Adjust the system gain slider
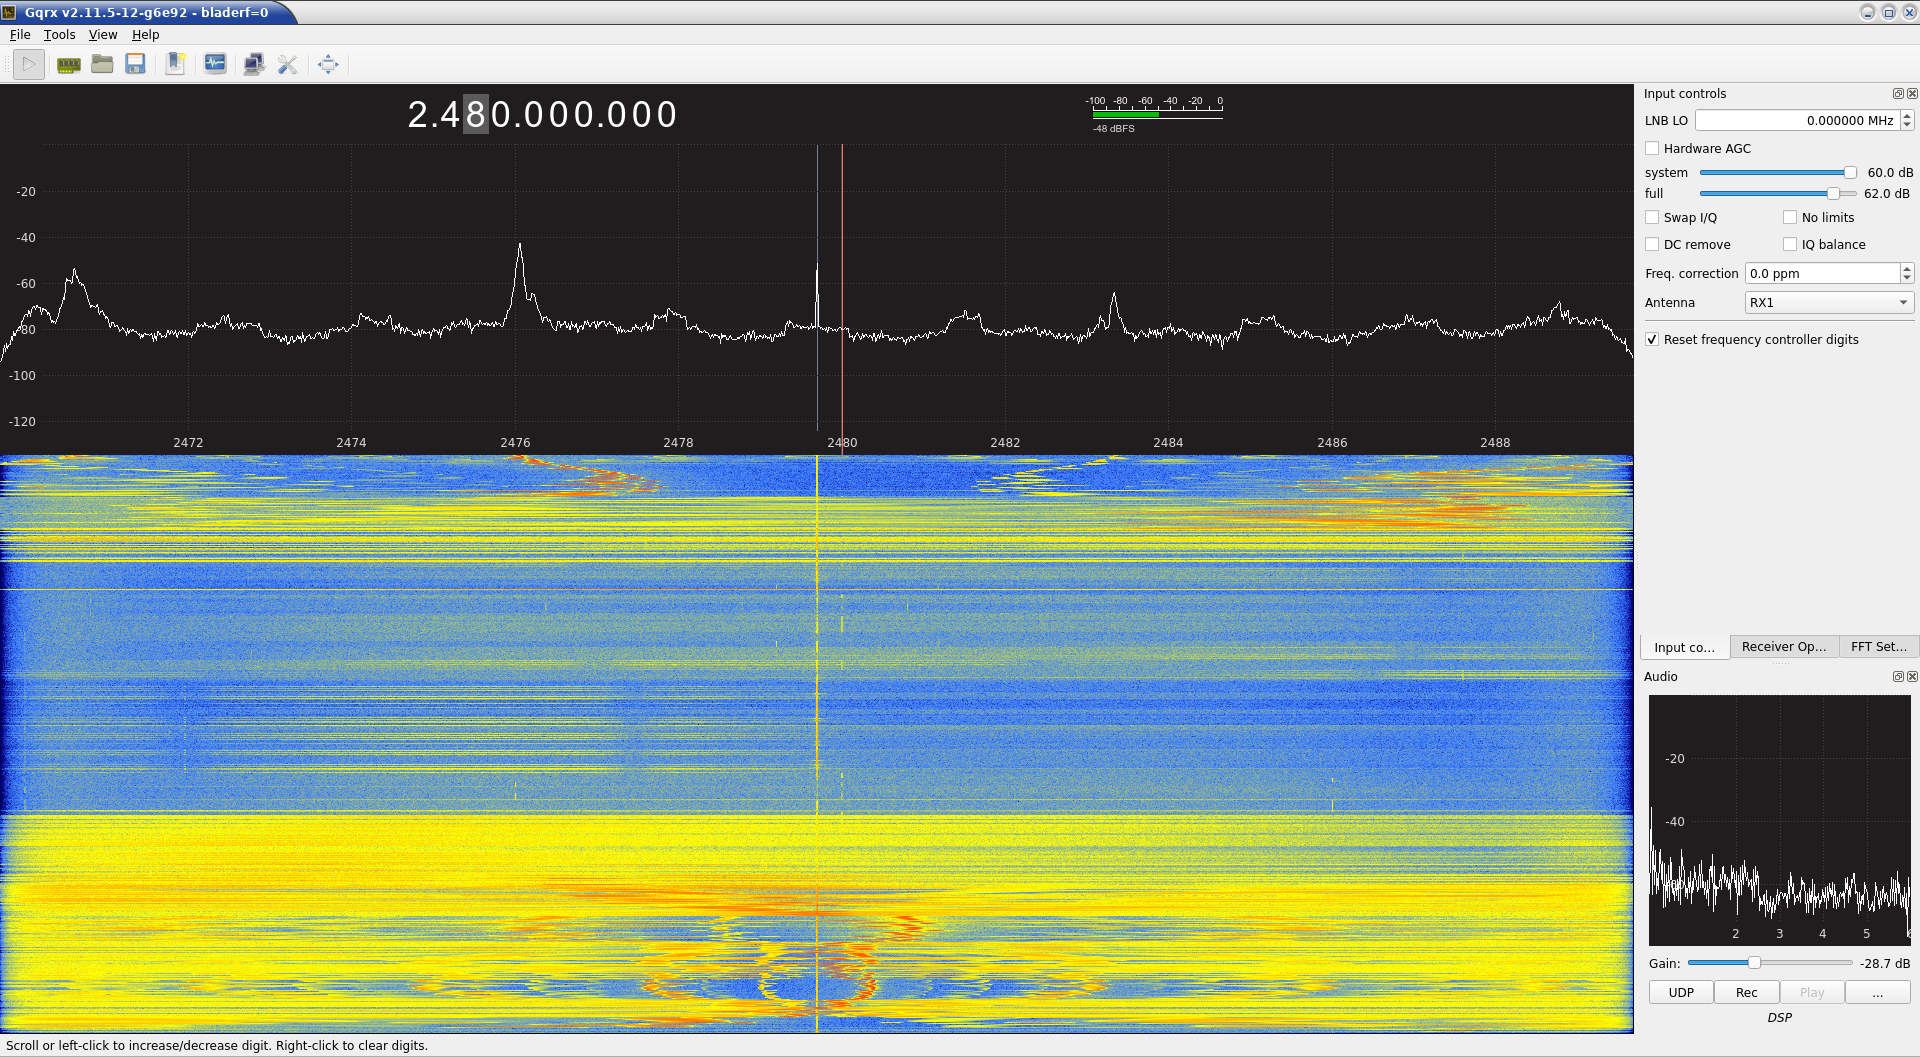This screenshot has width=1920, height=1057. pyautogui.click(x=1778, y=172)
